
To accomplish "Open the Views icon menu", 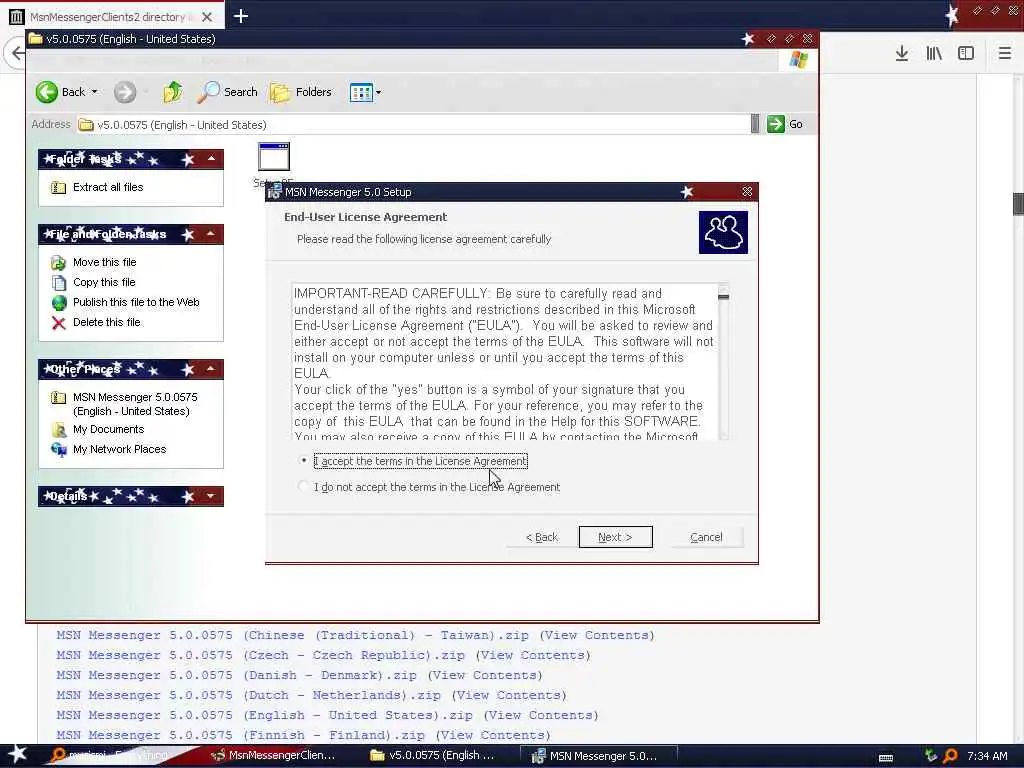I will 361,92.
